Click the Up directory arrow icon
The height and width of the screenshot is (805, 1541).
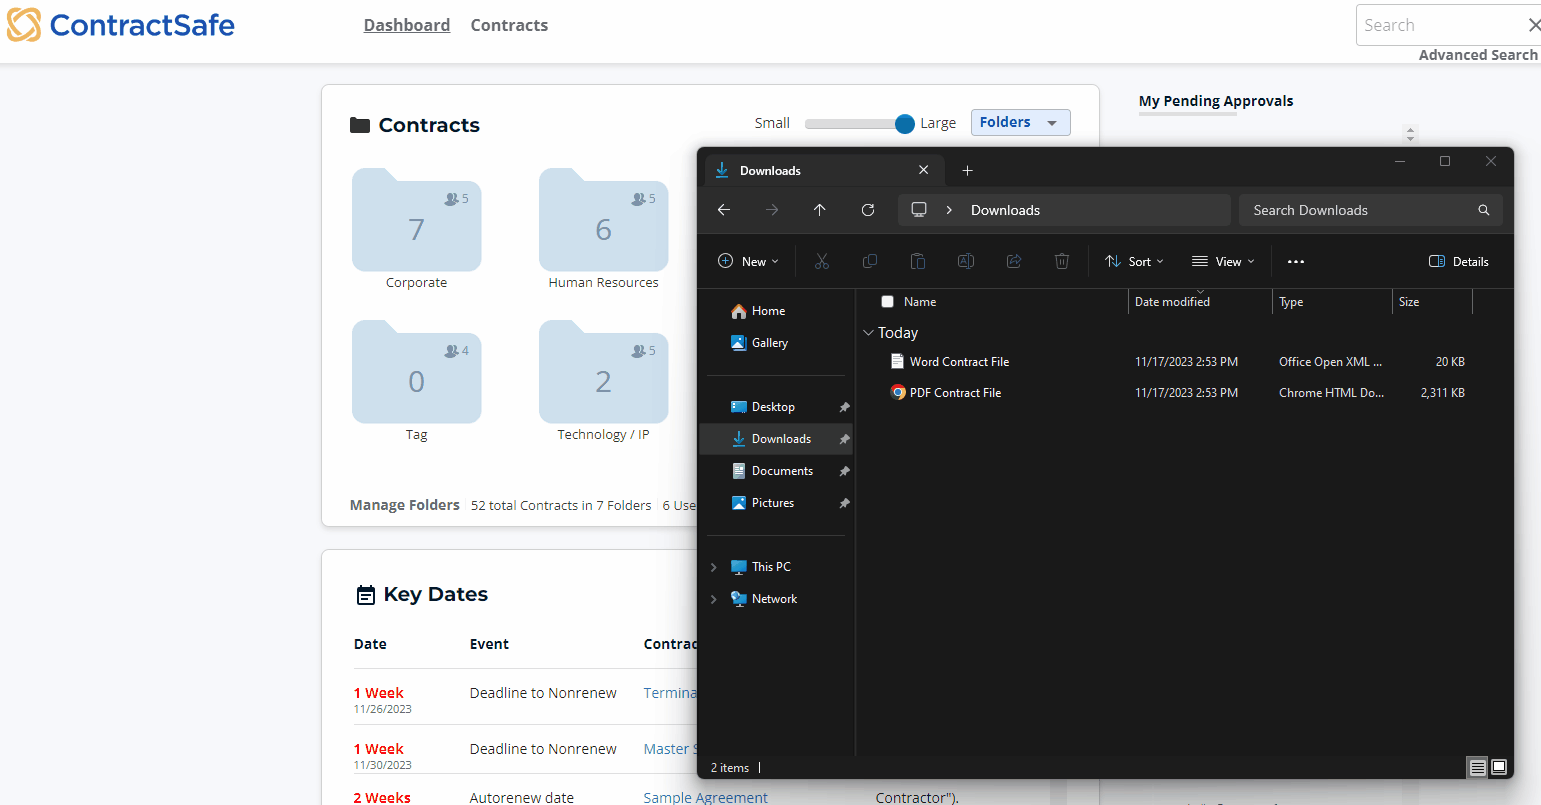(820, 210)
